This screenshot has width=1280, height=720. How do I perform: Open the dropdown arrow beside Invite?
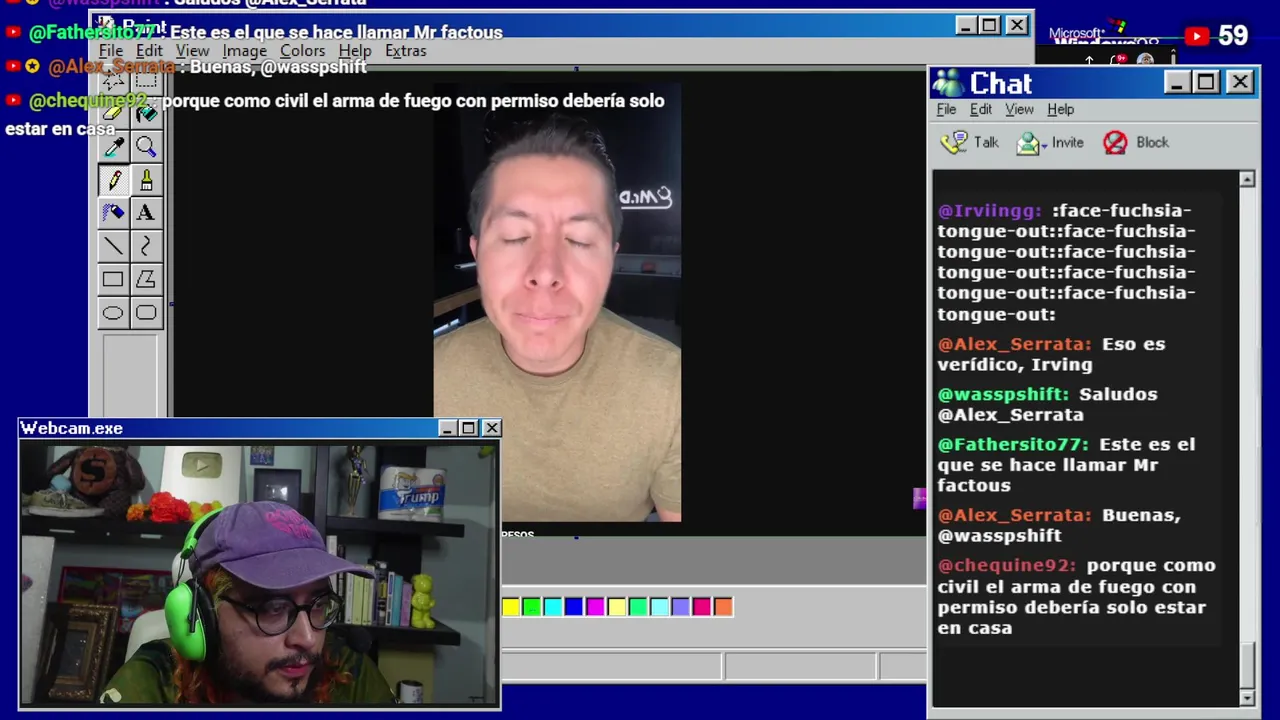1044,145
